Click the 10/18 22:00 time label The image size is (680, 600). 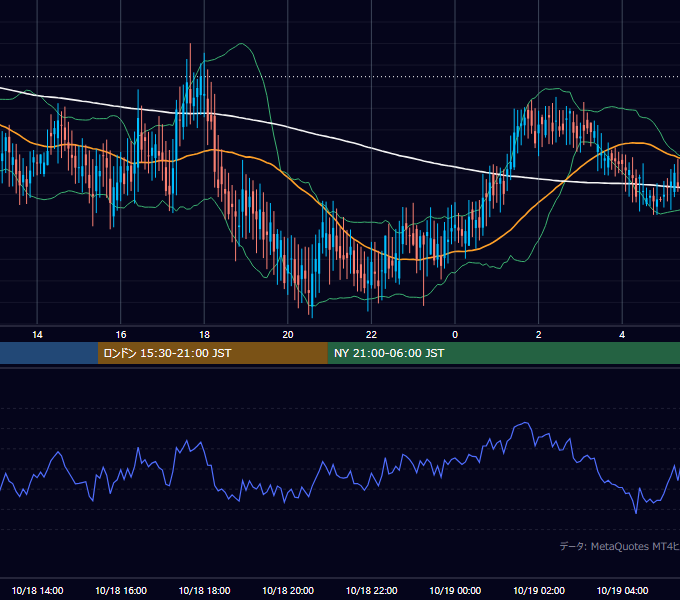[371, 590]
